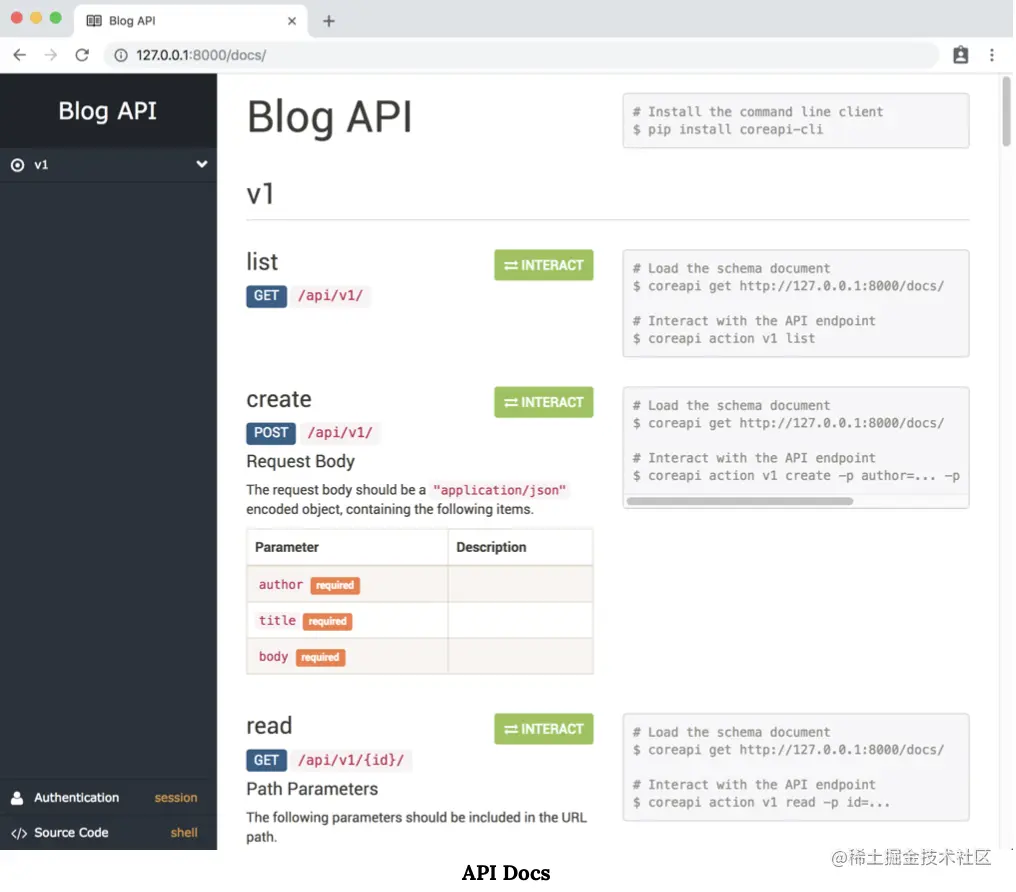
Task: Reload the docs page
Action: [82, 55]
